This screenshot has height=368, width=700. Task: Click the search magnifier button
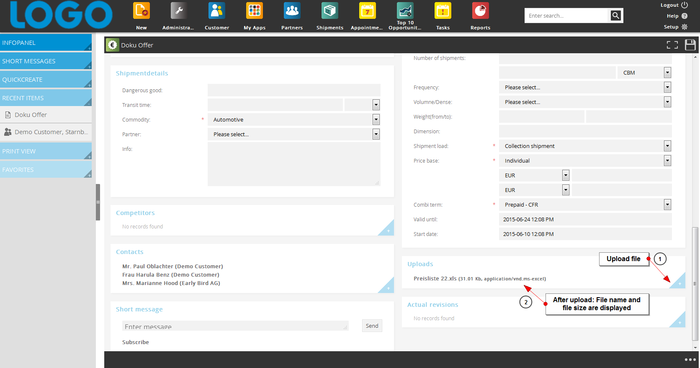click(616, 16)
